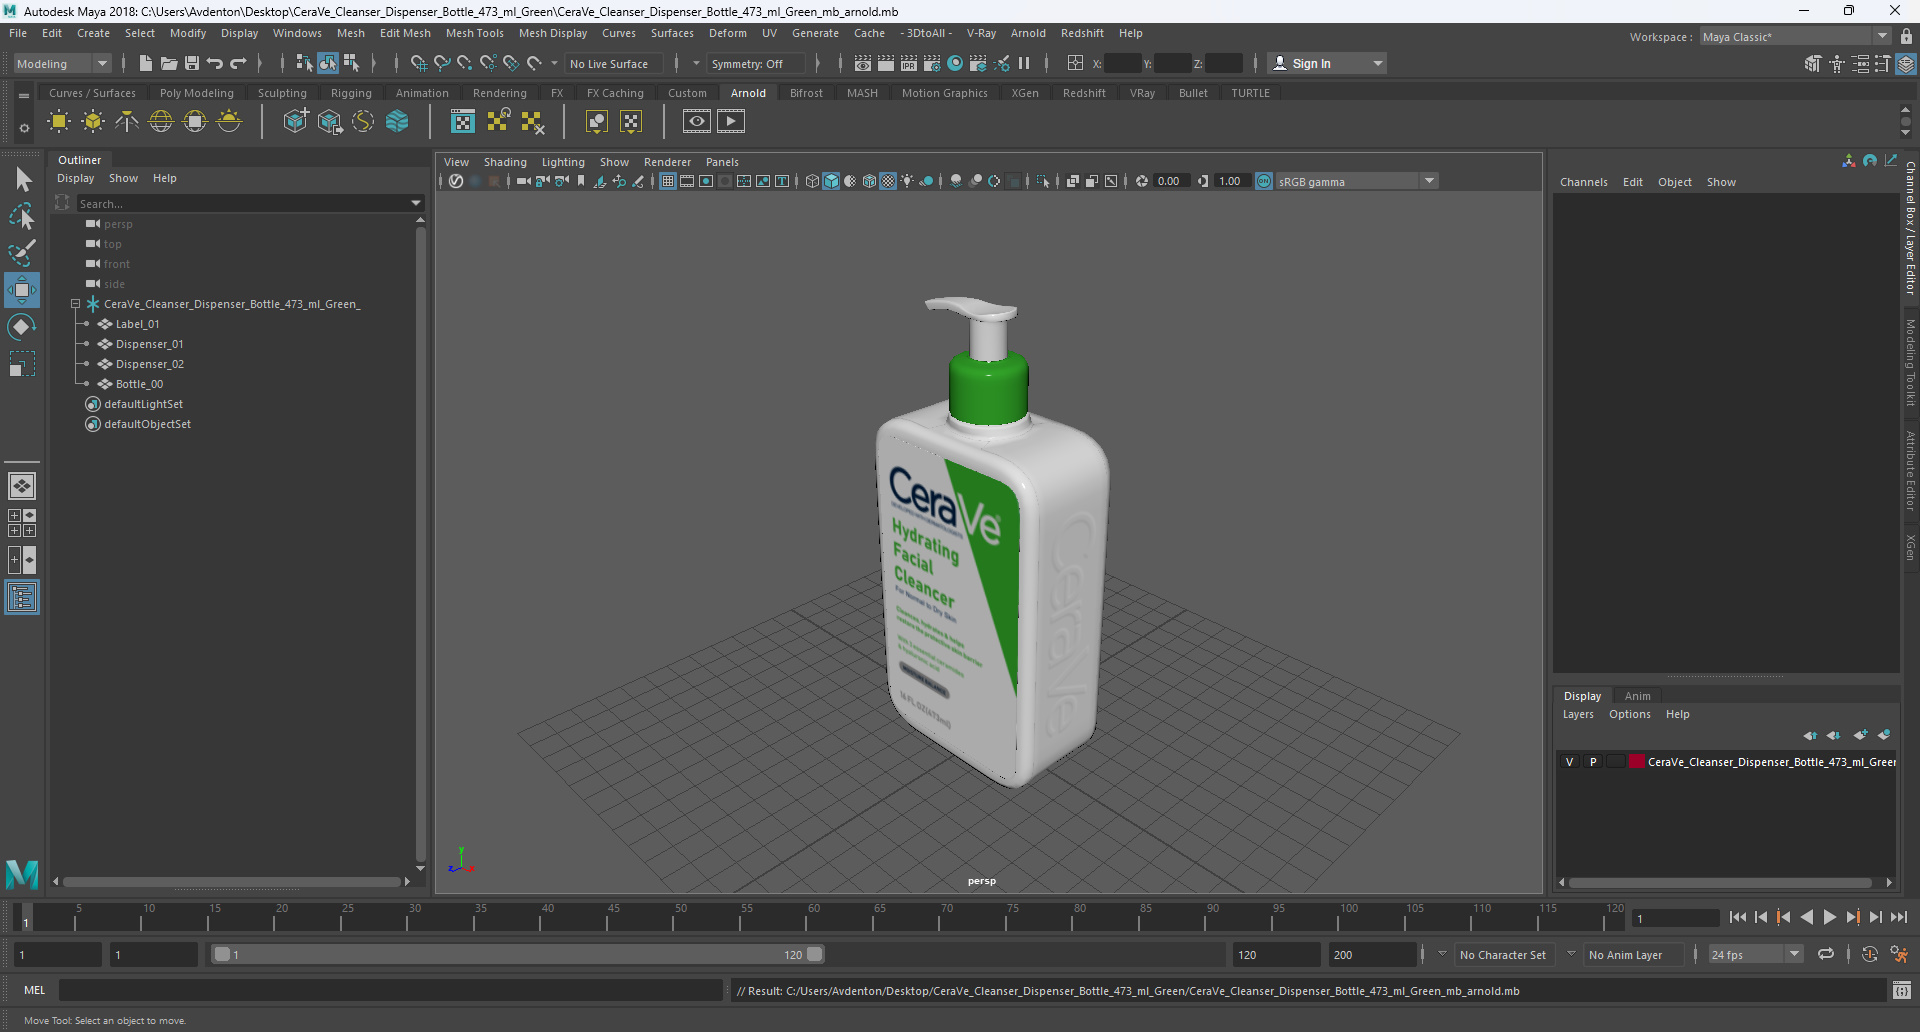Pick the Paint selection tool

pos(22,253)
